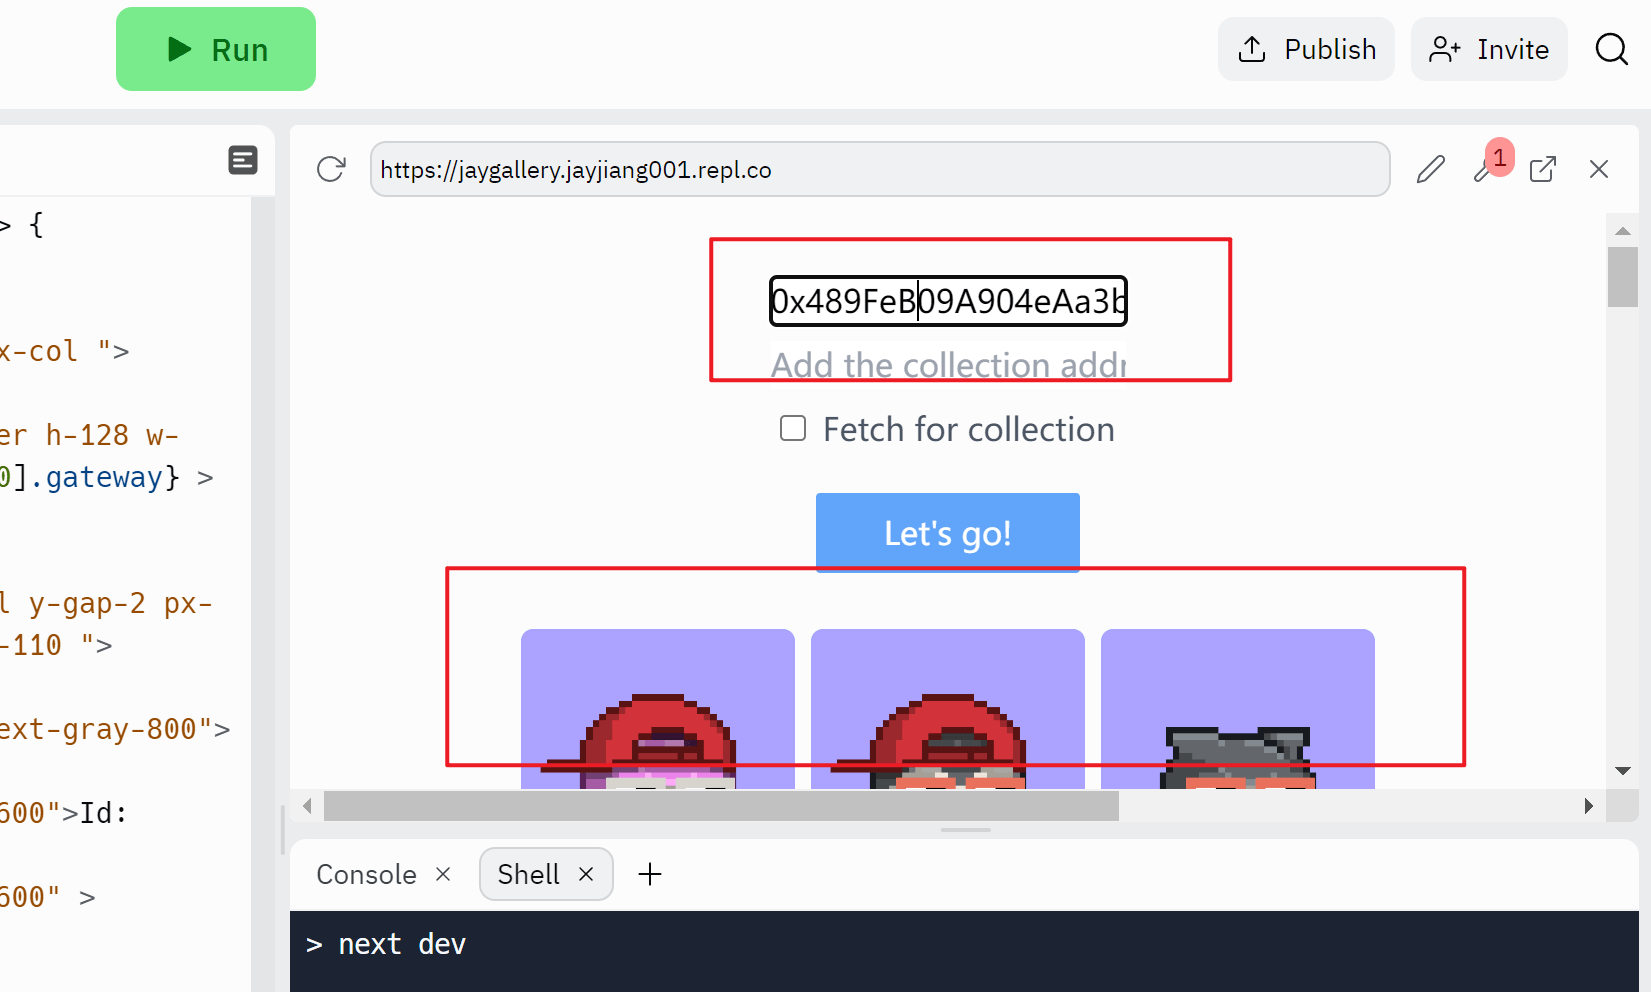Click the pane resize handle above Console

click(966, 830)
